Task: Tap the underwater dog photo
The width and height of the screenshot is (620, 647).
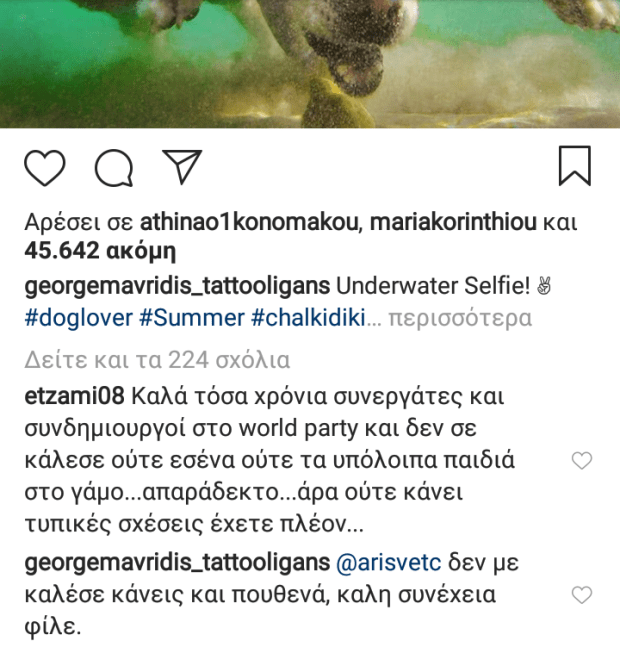Action: (x=310, y=64)
